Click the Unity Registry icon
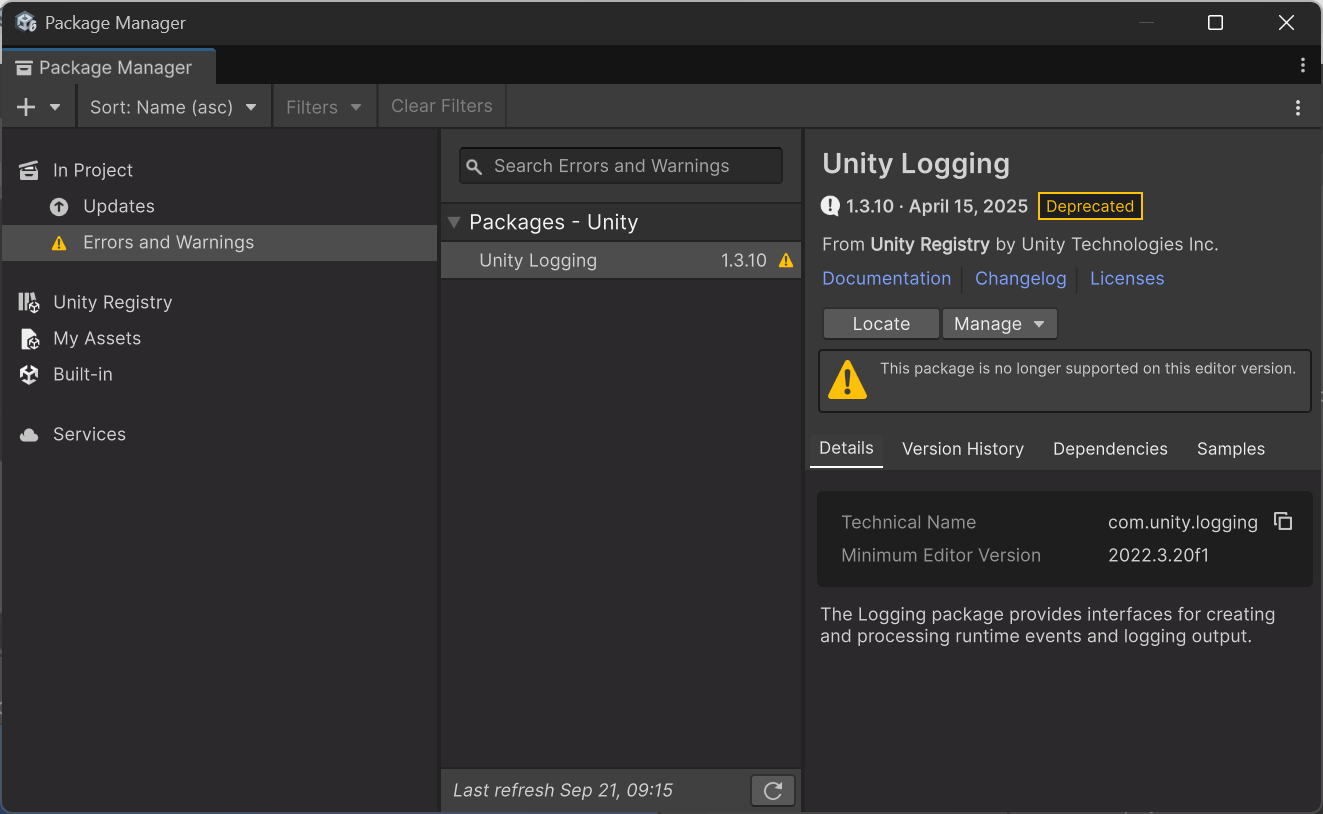1323x814 pixels. point(29,302)
